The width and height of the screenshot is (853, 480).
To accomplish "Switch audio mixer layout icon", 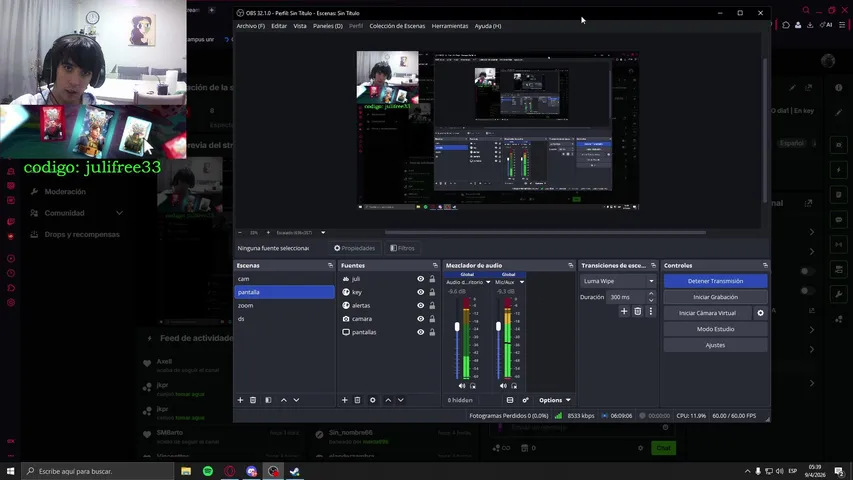I will point(510,400).
